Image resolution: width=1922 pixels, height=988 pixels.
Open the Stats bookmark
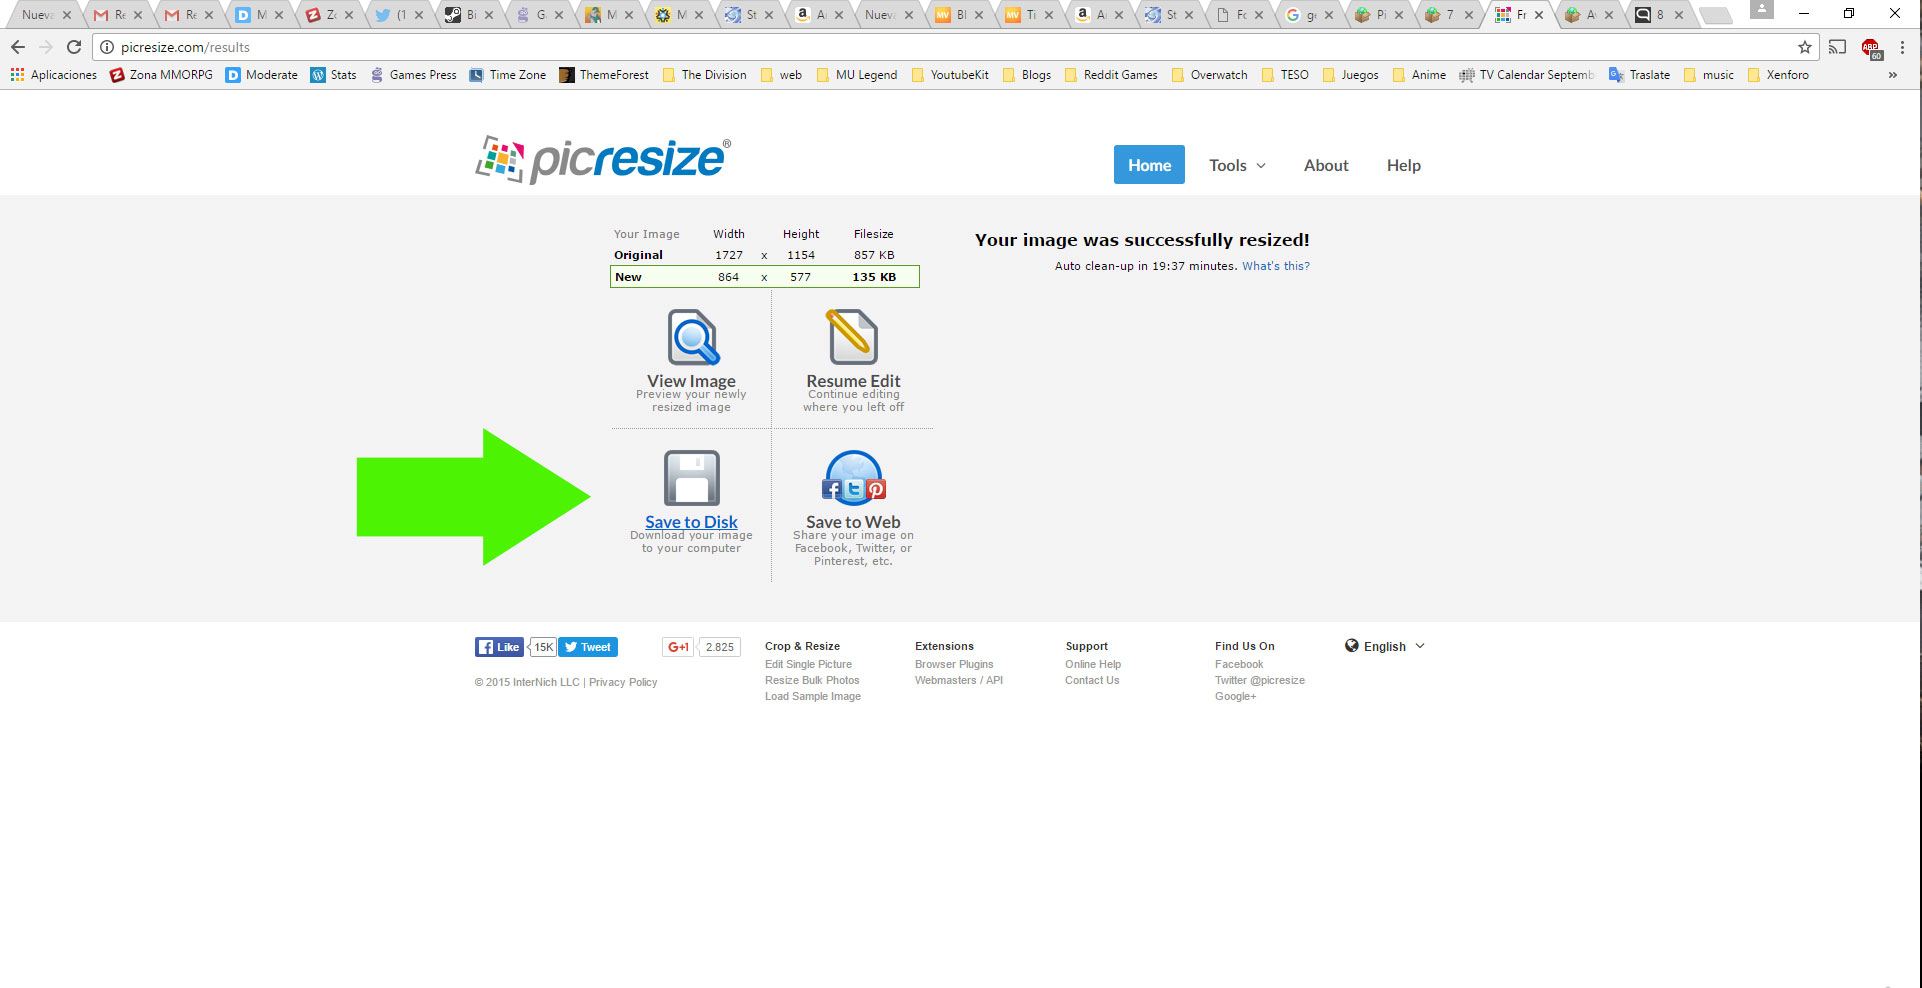tap(334, 75)
